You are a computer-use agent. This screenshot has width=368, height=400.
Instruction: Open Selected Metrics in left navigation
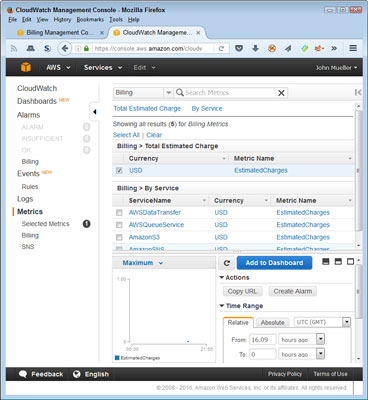pyautogui.click(x=45, y=224)
